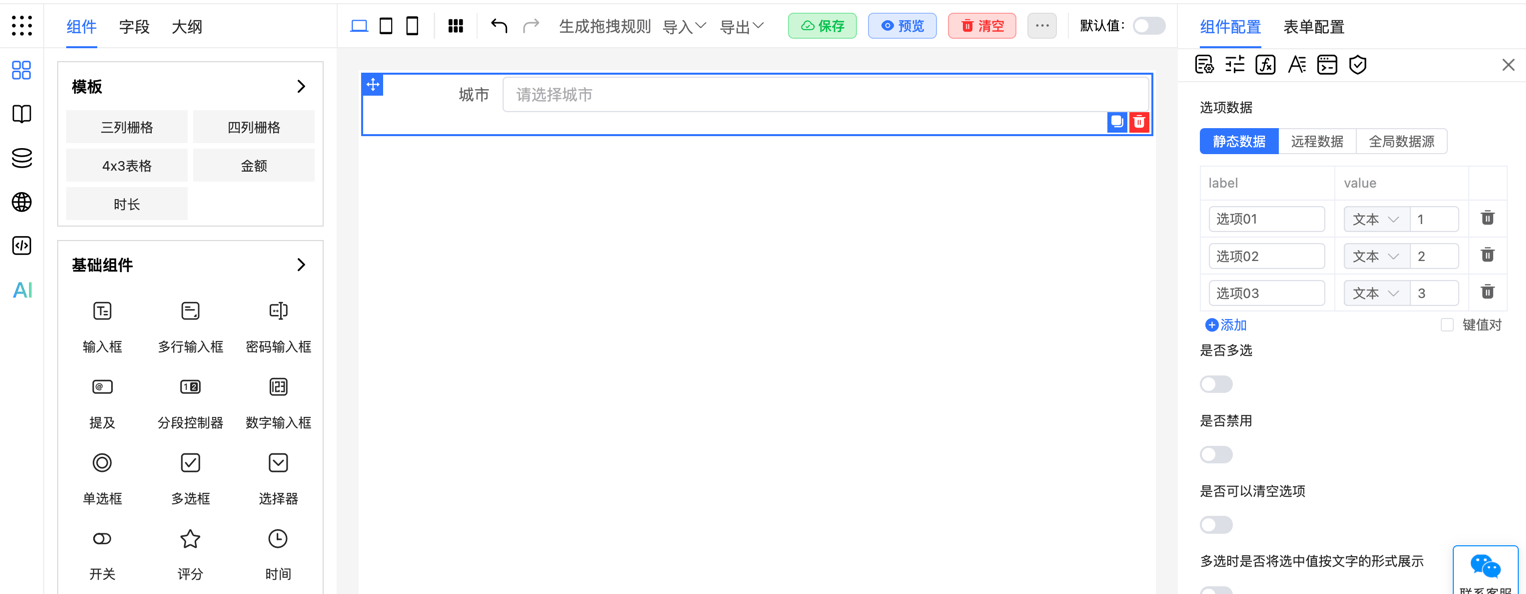Click 添加 to add an option
This screenshot has height=594, width=1526.
coord(1226,325)
